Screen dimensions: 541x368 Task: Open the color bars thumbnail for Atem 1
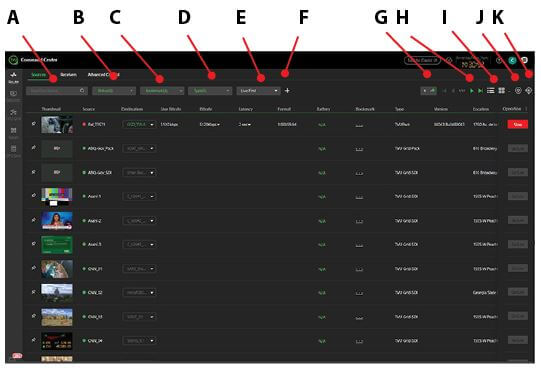tap(57, 197)
